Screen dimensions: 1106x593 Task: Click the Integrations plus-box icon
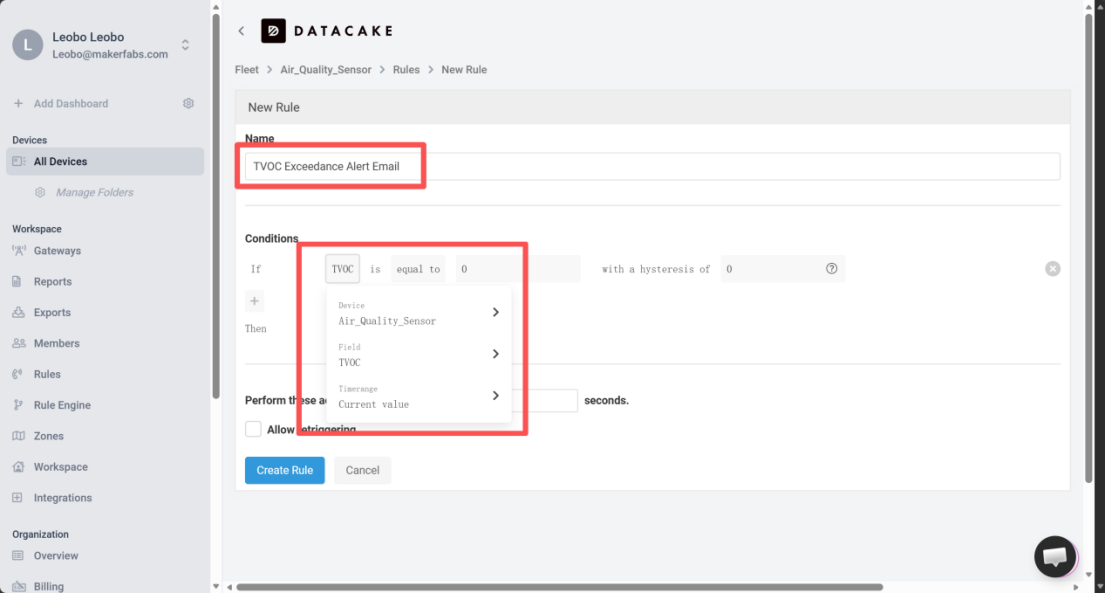[x=18, y=498]
